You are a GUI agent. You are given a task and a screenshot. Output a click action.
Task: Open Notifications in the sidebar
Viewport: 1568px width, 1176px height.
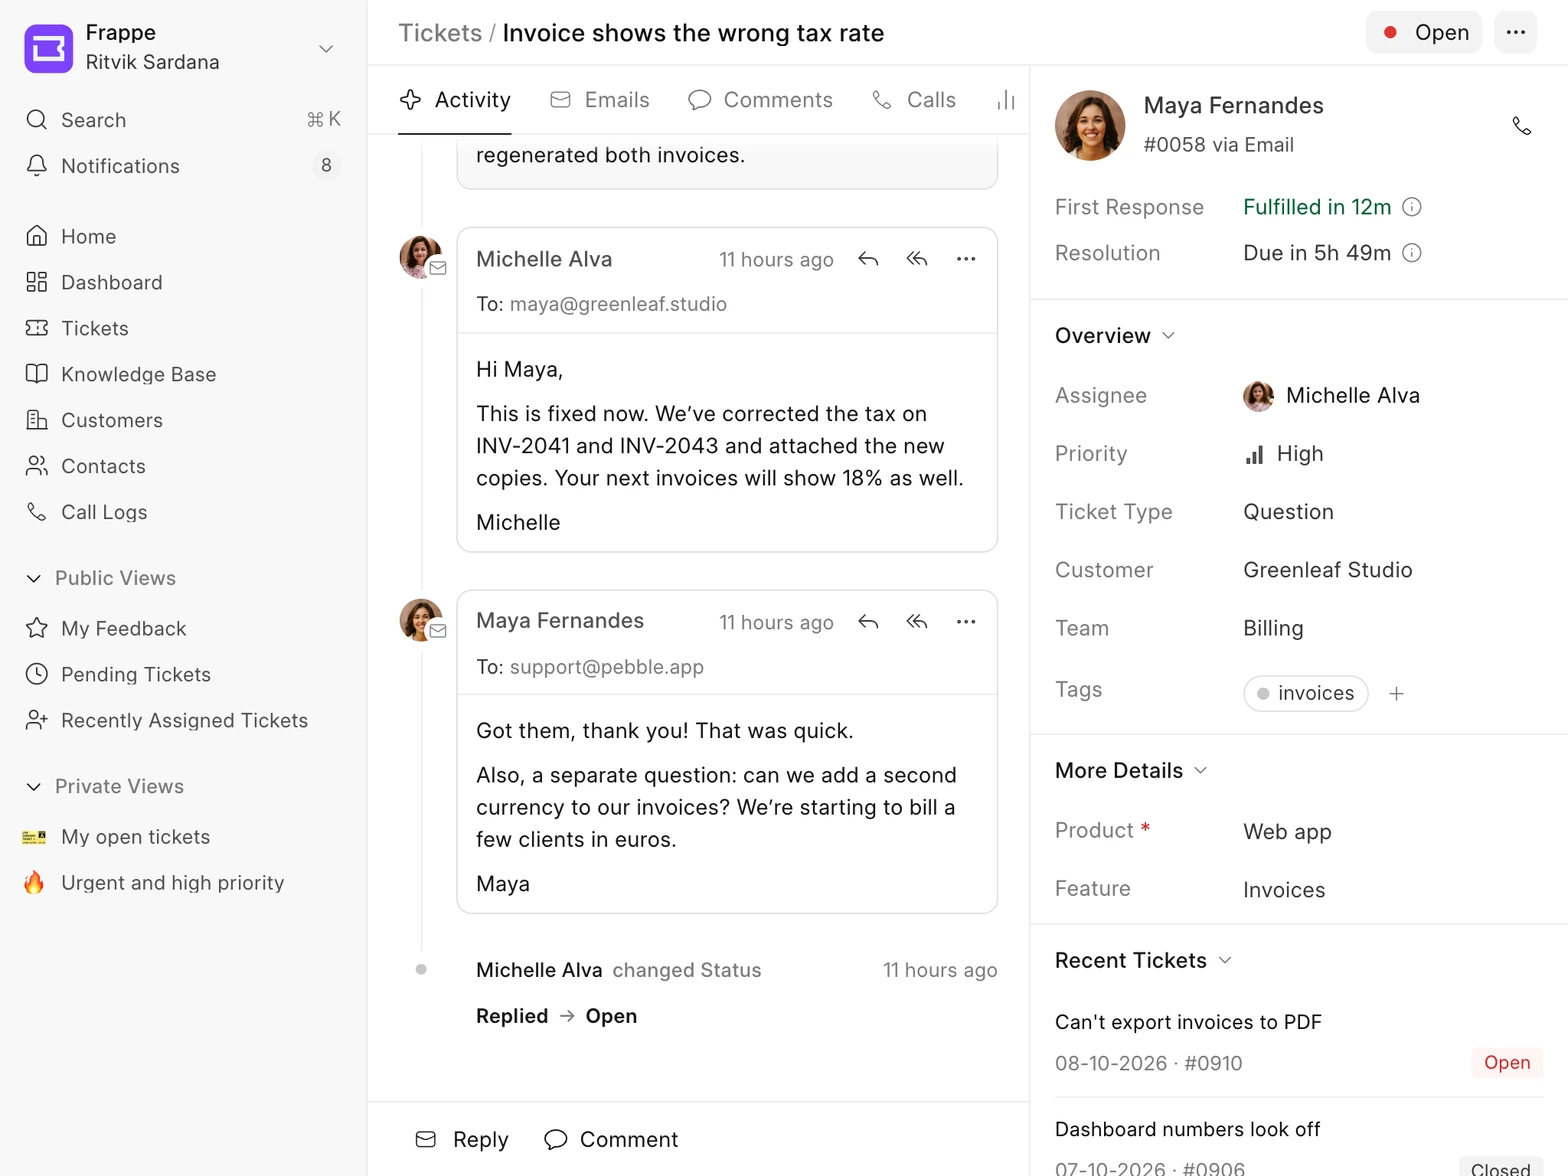pyautogui.click(x=183, y=166)
